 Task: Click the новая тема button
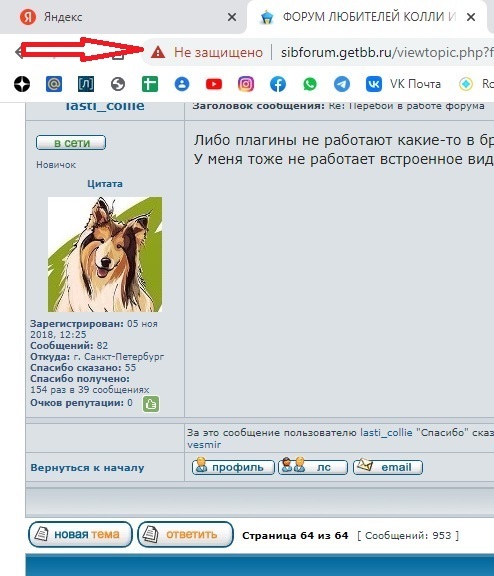click(80, 534)
